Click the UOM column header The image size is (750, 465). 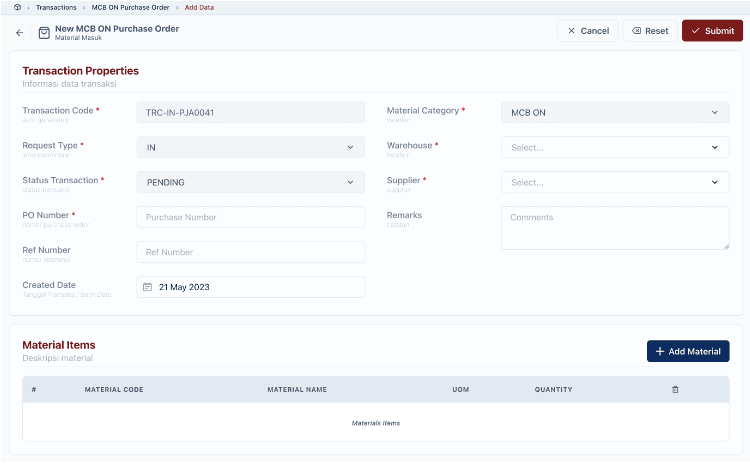461,389
